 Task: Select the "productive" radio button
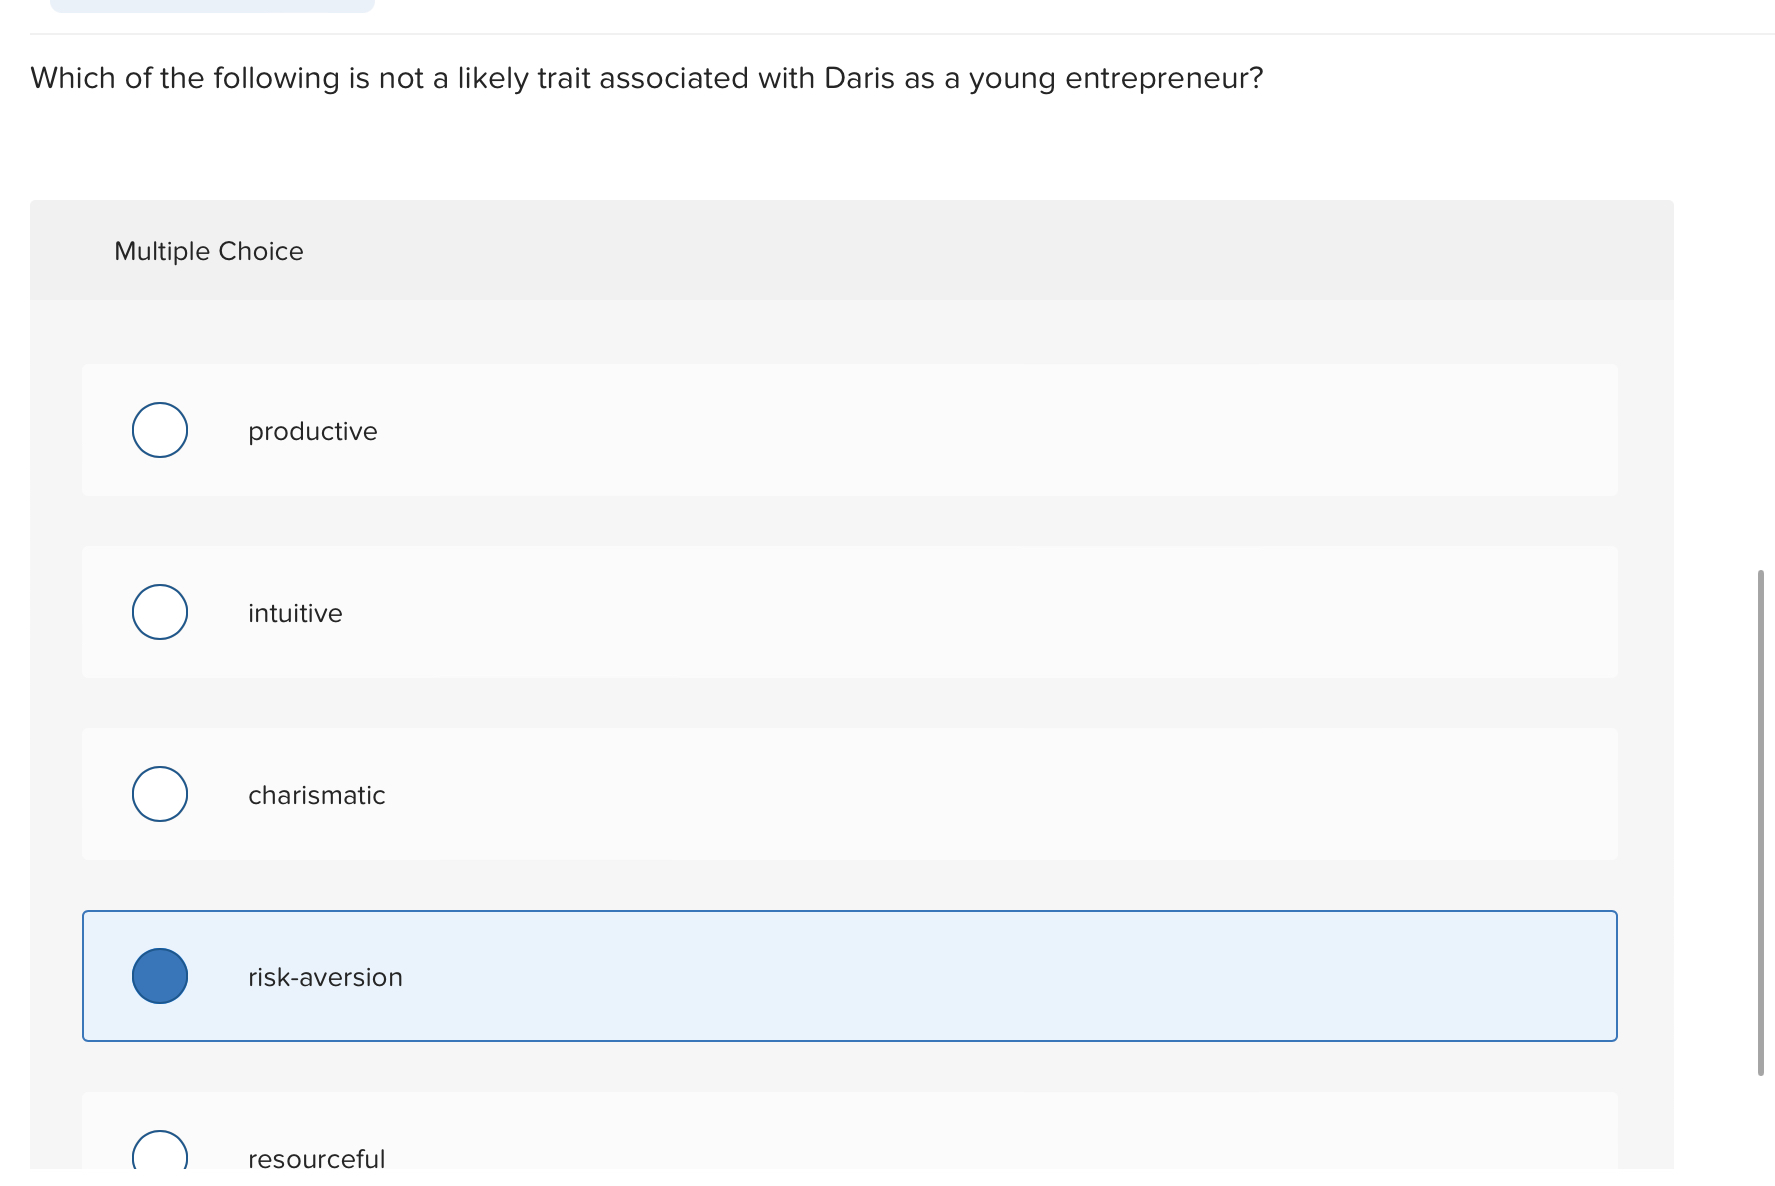[159, 430]
